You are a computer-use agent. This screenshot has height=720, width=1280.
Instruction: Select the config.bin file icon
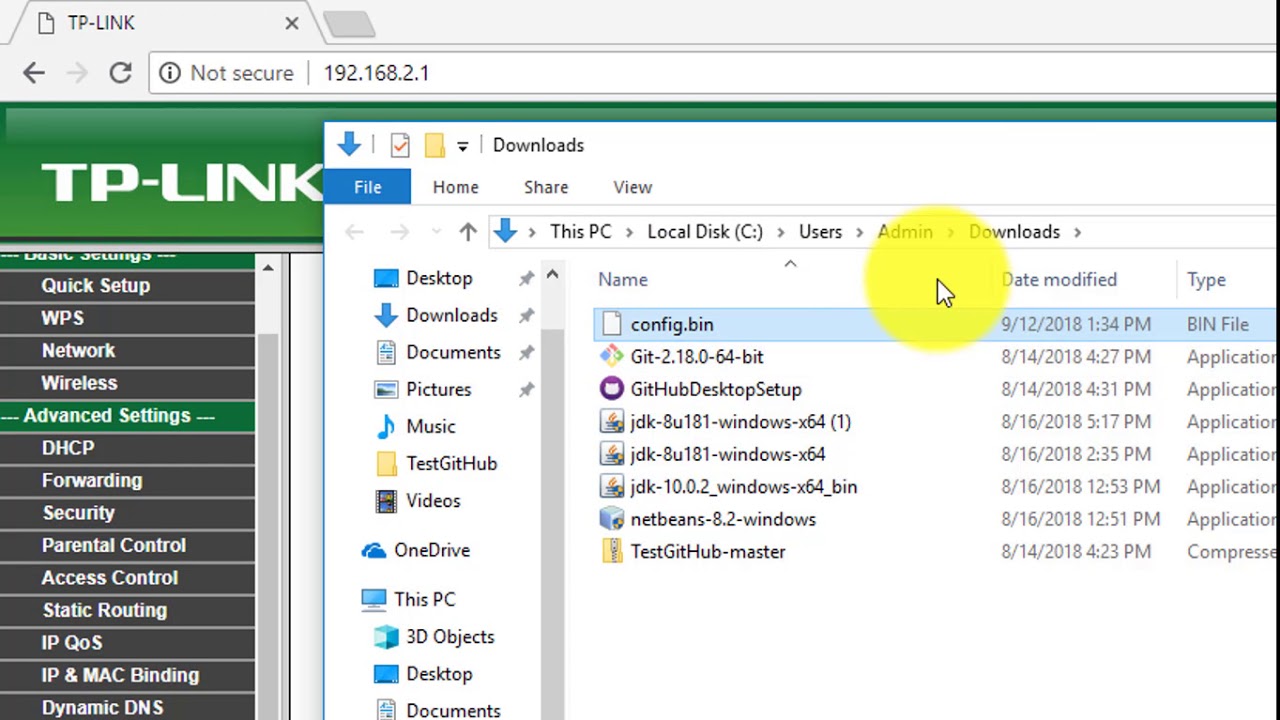[x=612, y=324]
